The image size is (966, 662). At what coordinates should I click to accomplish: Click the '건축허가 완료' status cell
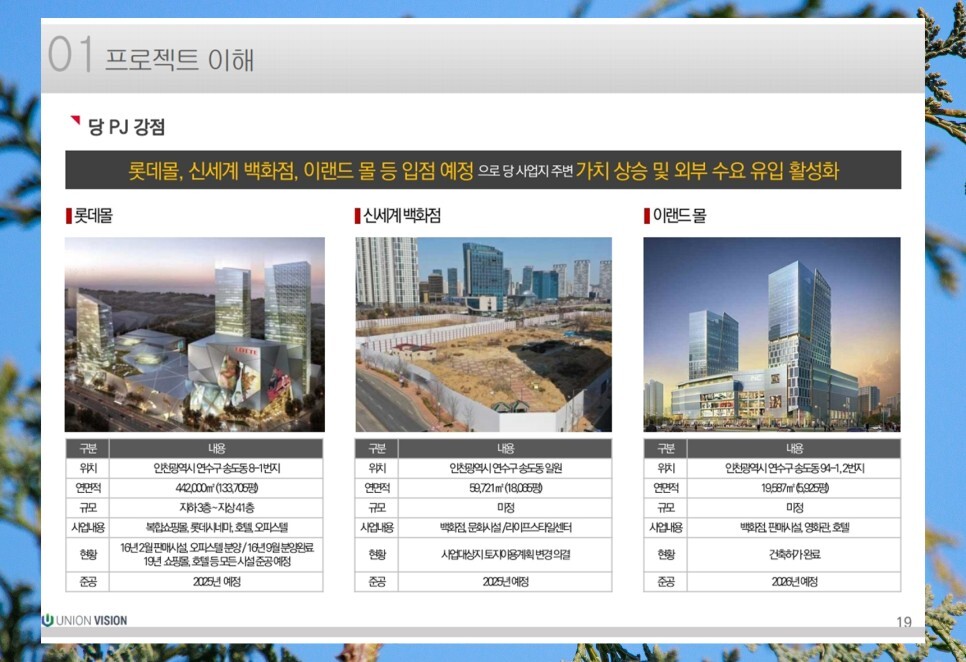coord(794,555)
